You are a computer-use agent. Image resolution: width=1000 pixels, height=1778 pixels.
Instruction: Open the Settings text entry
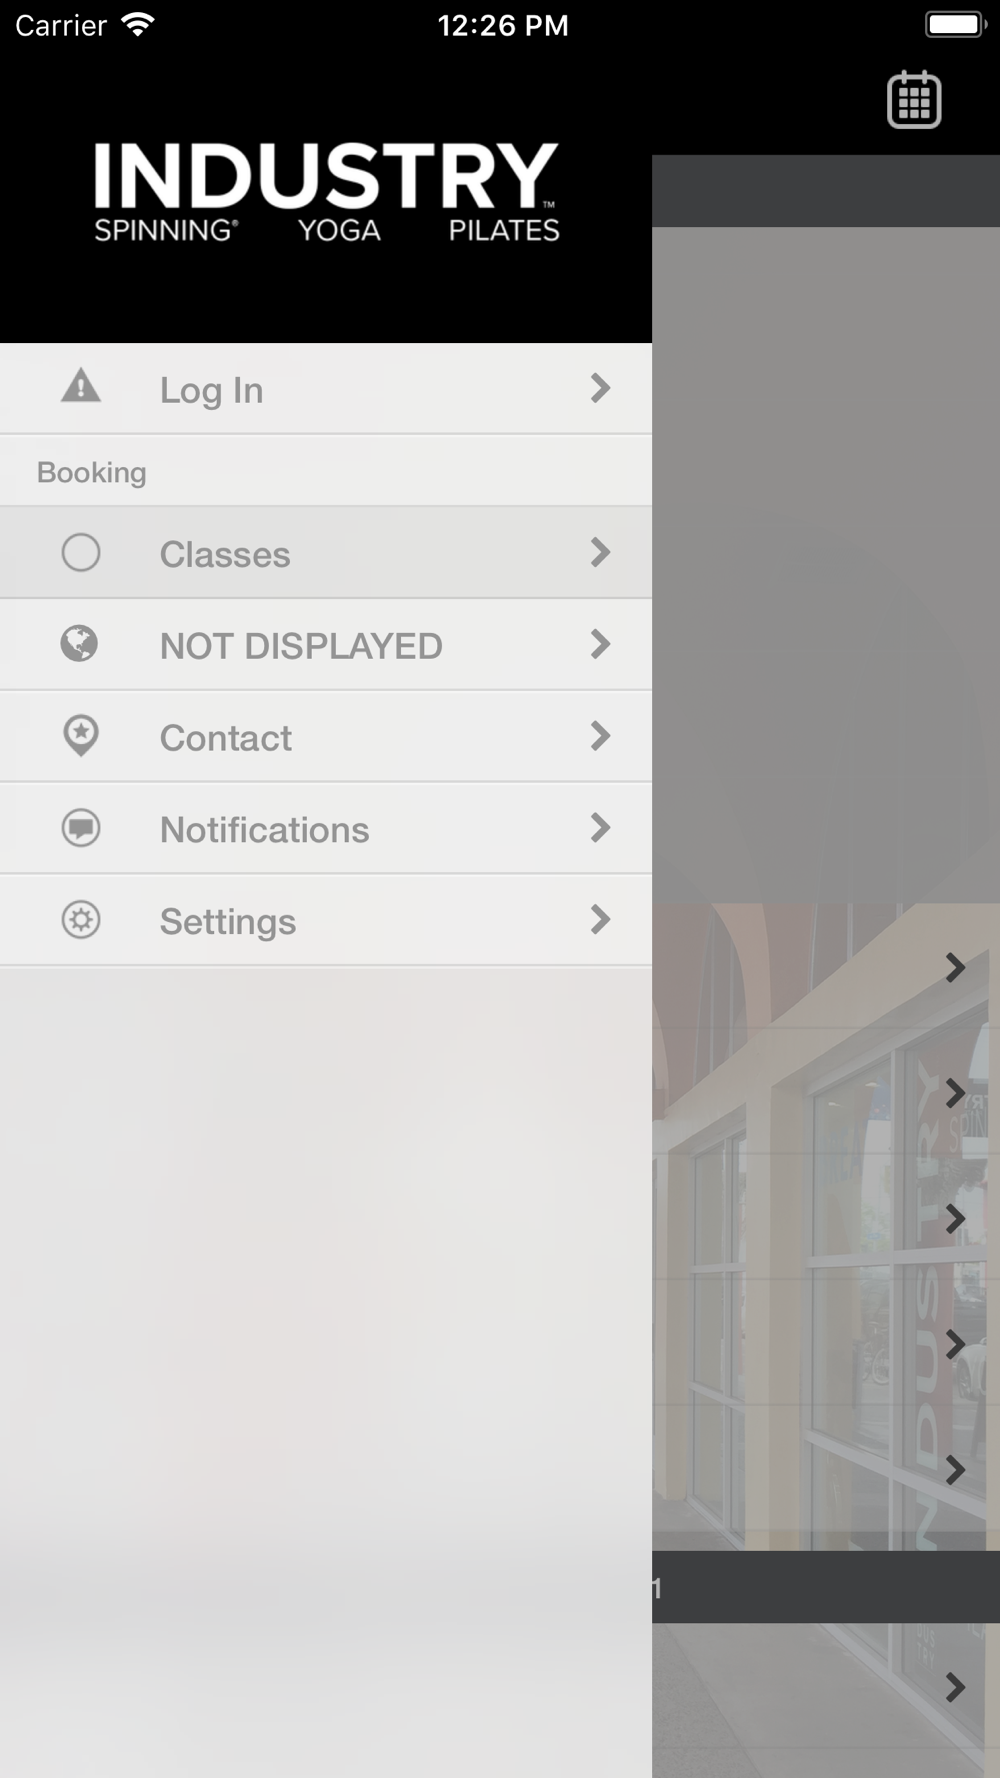228,922
